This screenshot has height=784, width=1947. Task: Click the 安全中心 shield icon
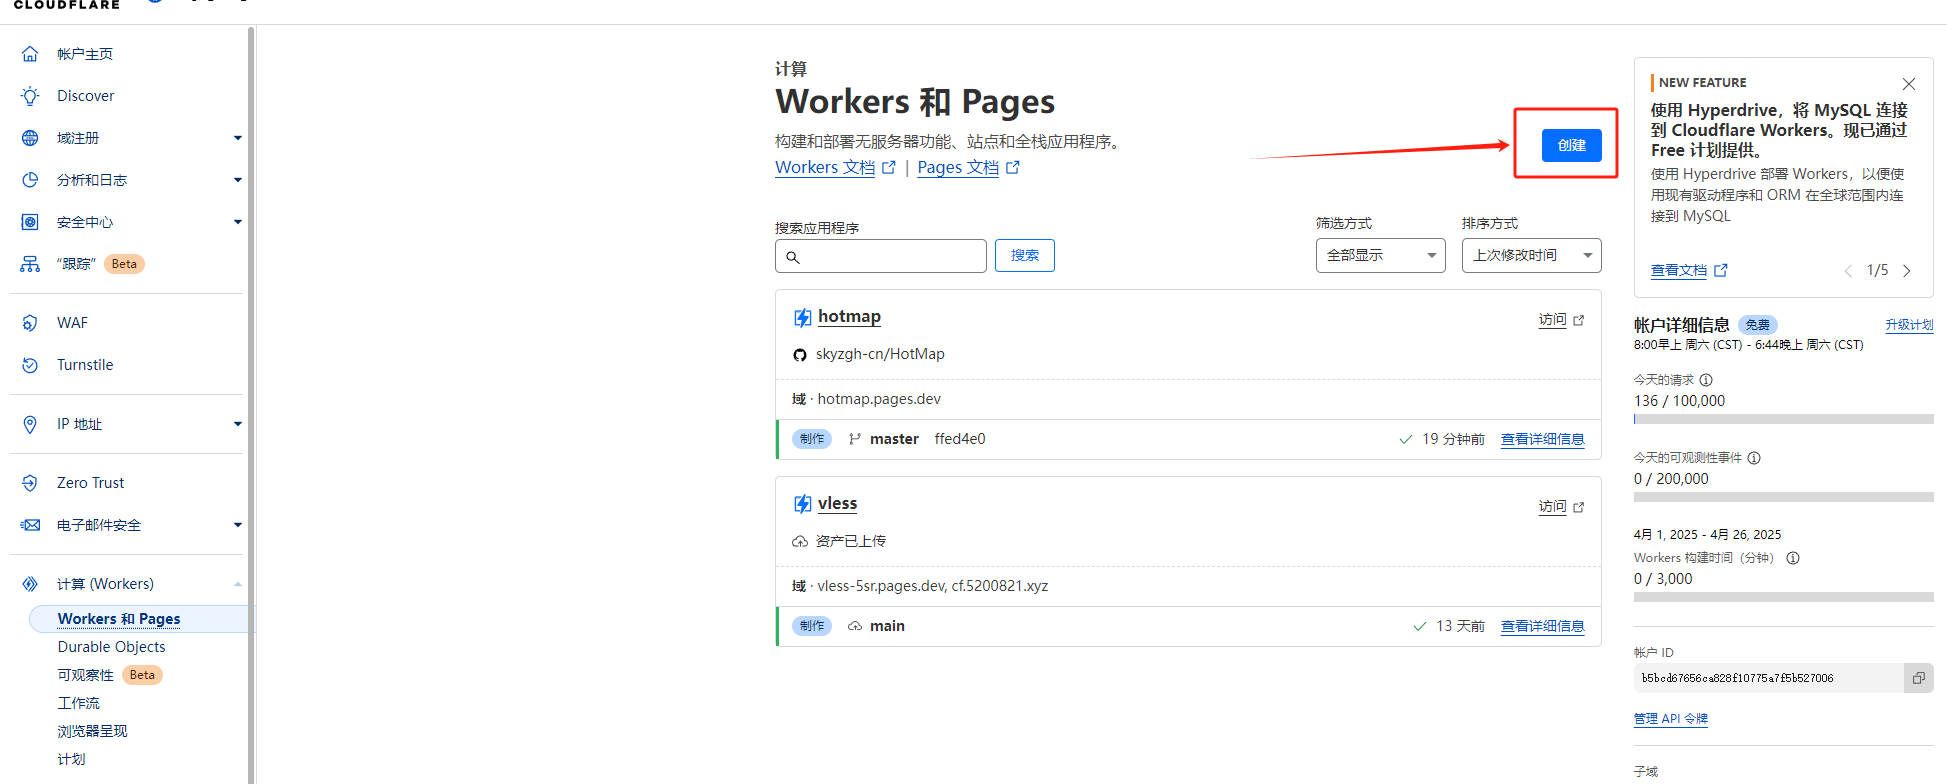(x=30, y=222)
